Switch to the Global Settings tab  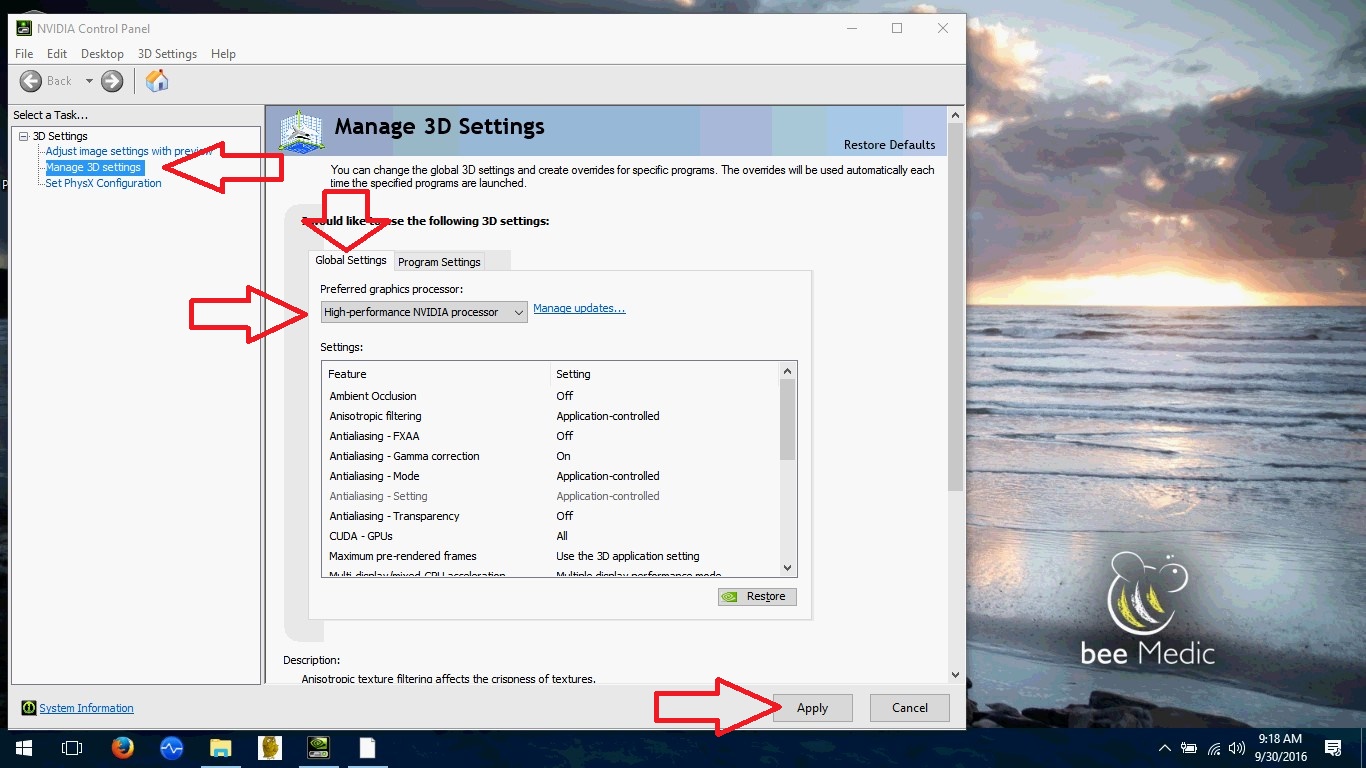click(x=351, y=260)
